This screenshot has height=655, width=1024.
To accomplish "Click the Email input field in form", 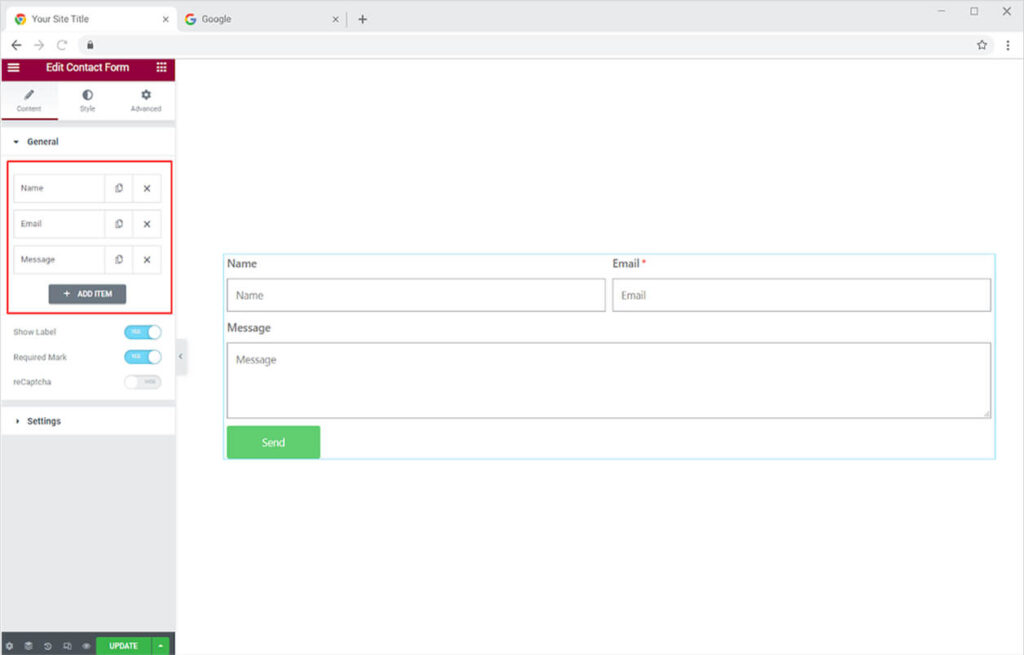I will 801,295.
